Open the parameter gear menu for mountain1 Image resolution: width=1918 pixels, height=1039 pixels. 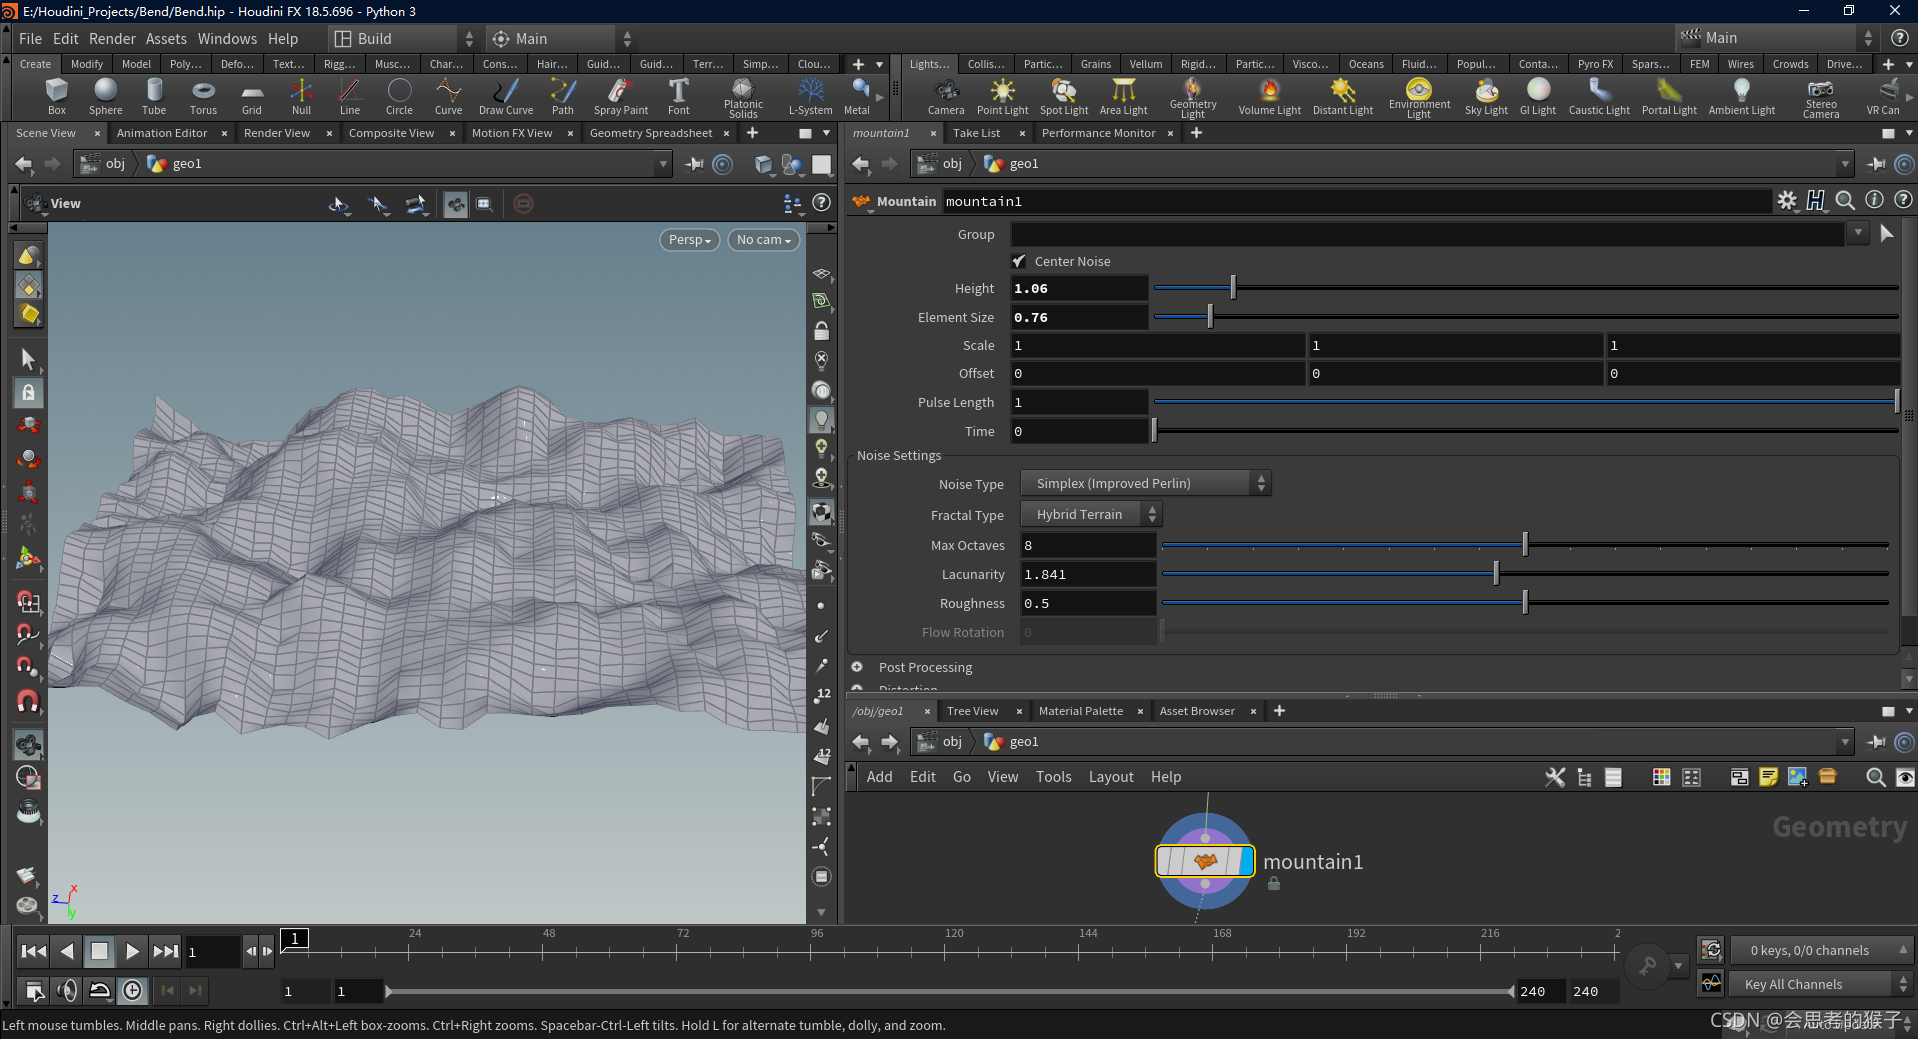pyautogui.click(x=1786, y=201)
